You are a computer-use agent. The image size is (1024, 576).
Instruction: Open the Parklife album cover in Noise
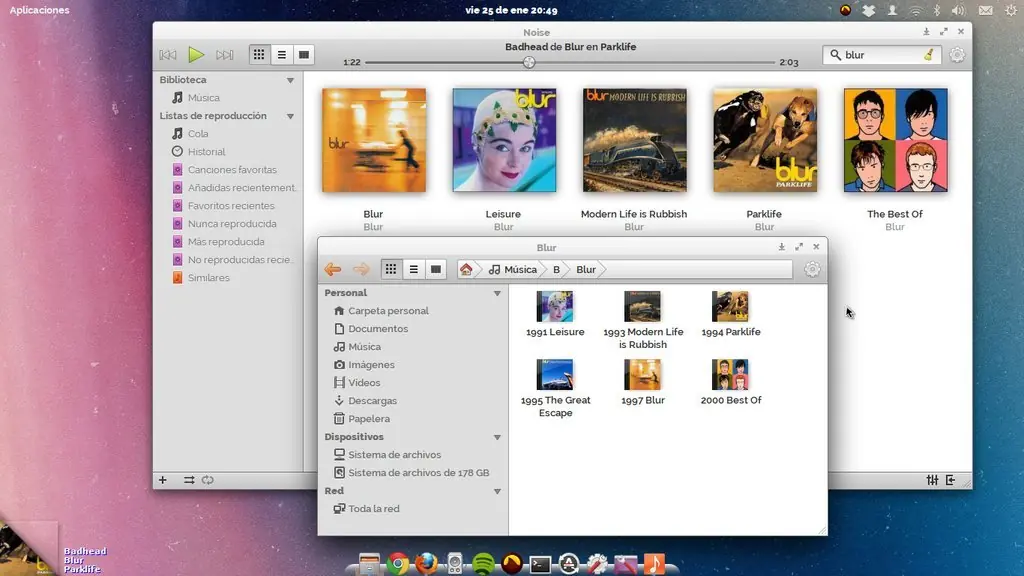[765, 140]
